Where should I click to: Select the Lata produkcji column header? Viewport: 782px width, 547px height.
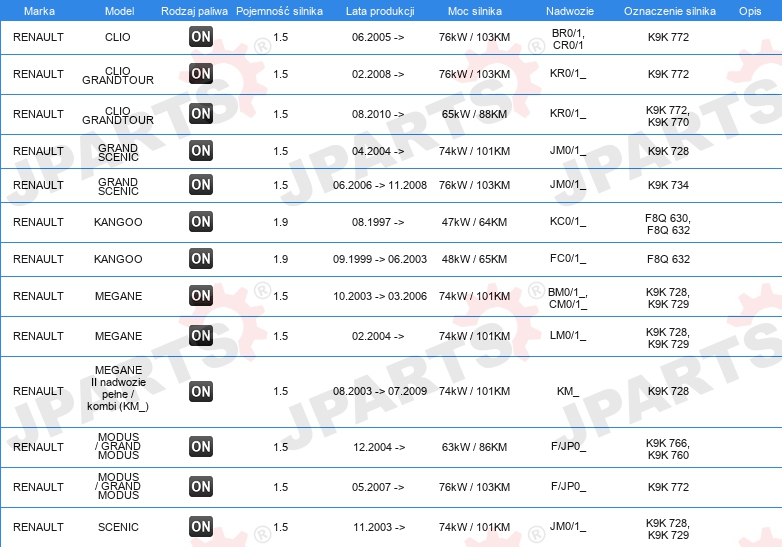click(380, 11)
